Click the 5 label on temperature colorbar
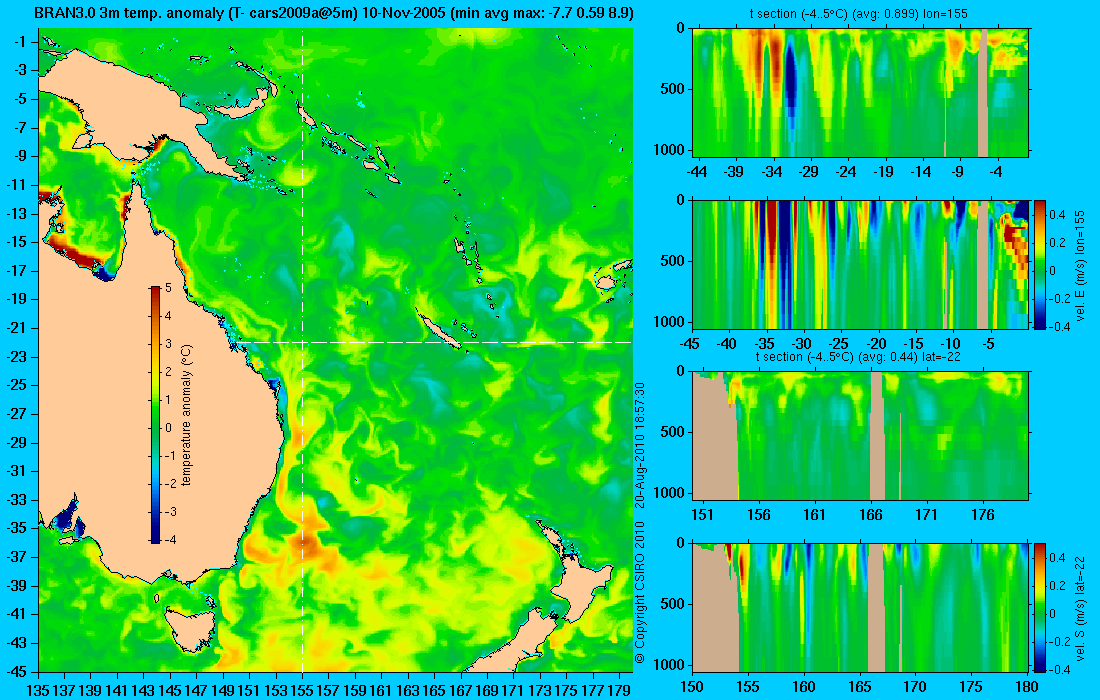This screenshot has height=700, width=1100. (x=168, y=288)
